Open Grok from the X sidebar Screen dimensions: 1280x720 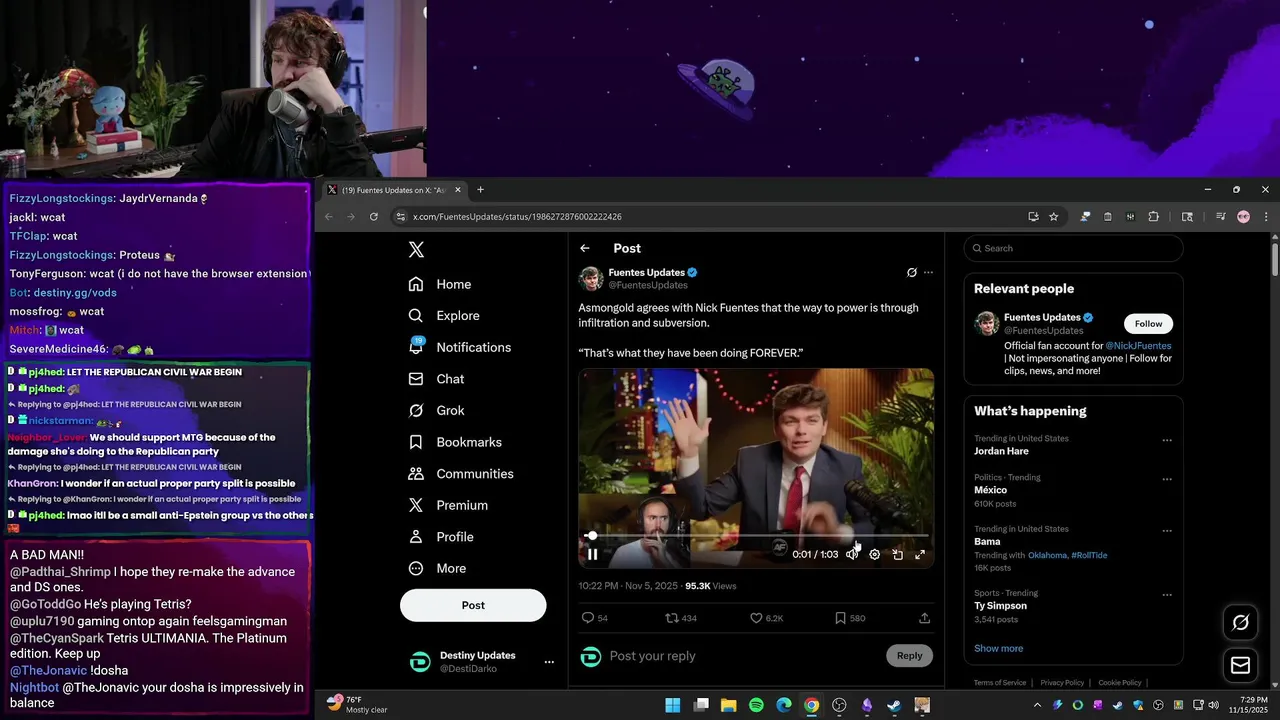tap(437, 411)
